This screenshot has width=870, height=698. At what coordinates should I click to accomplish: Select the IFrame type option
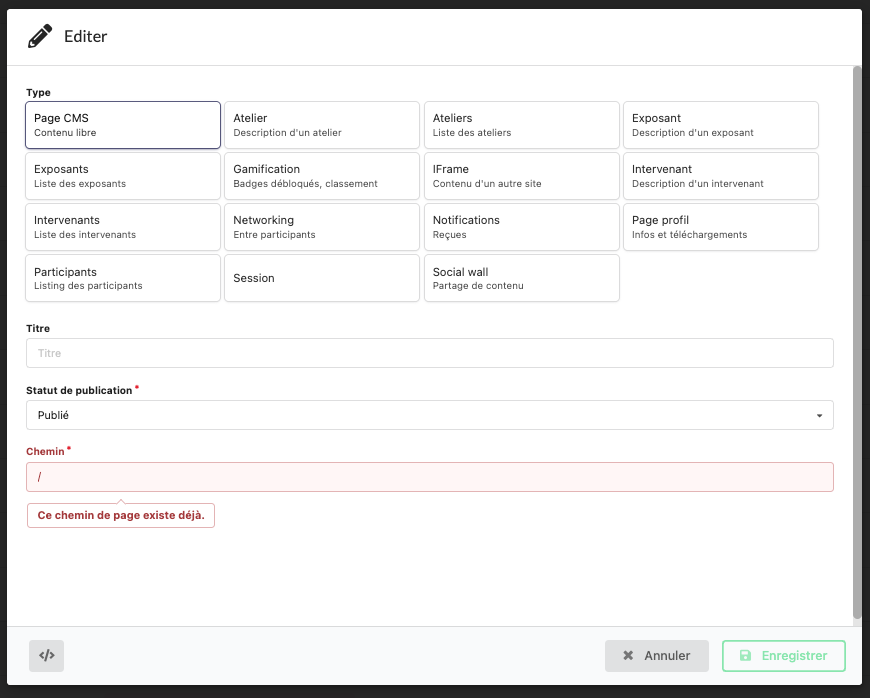click(x=521, y=176)
